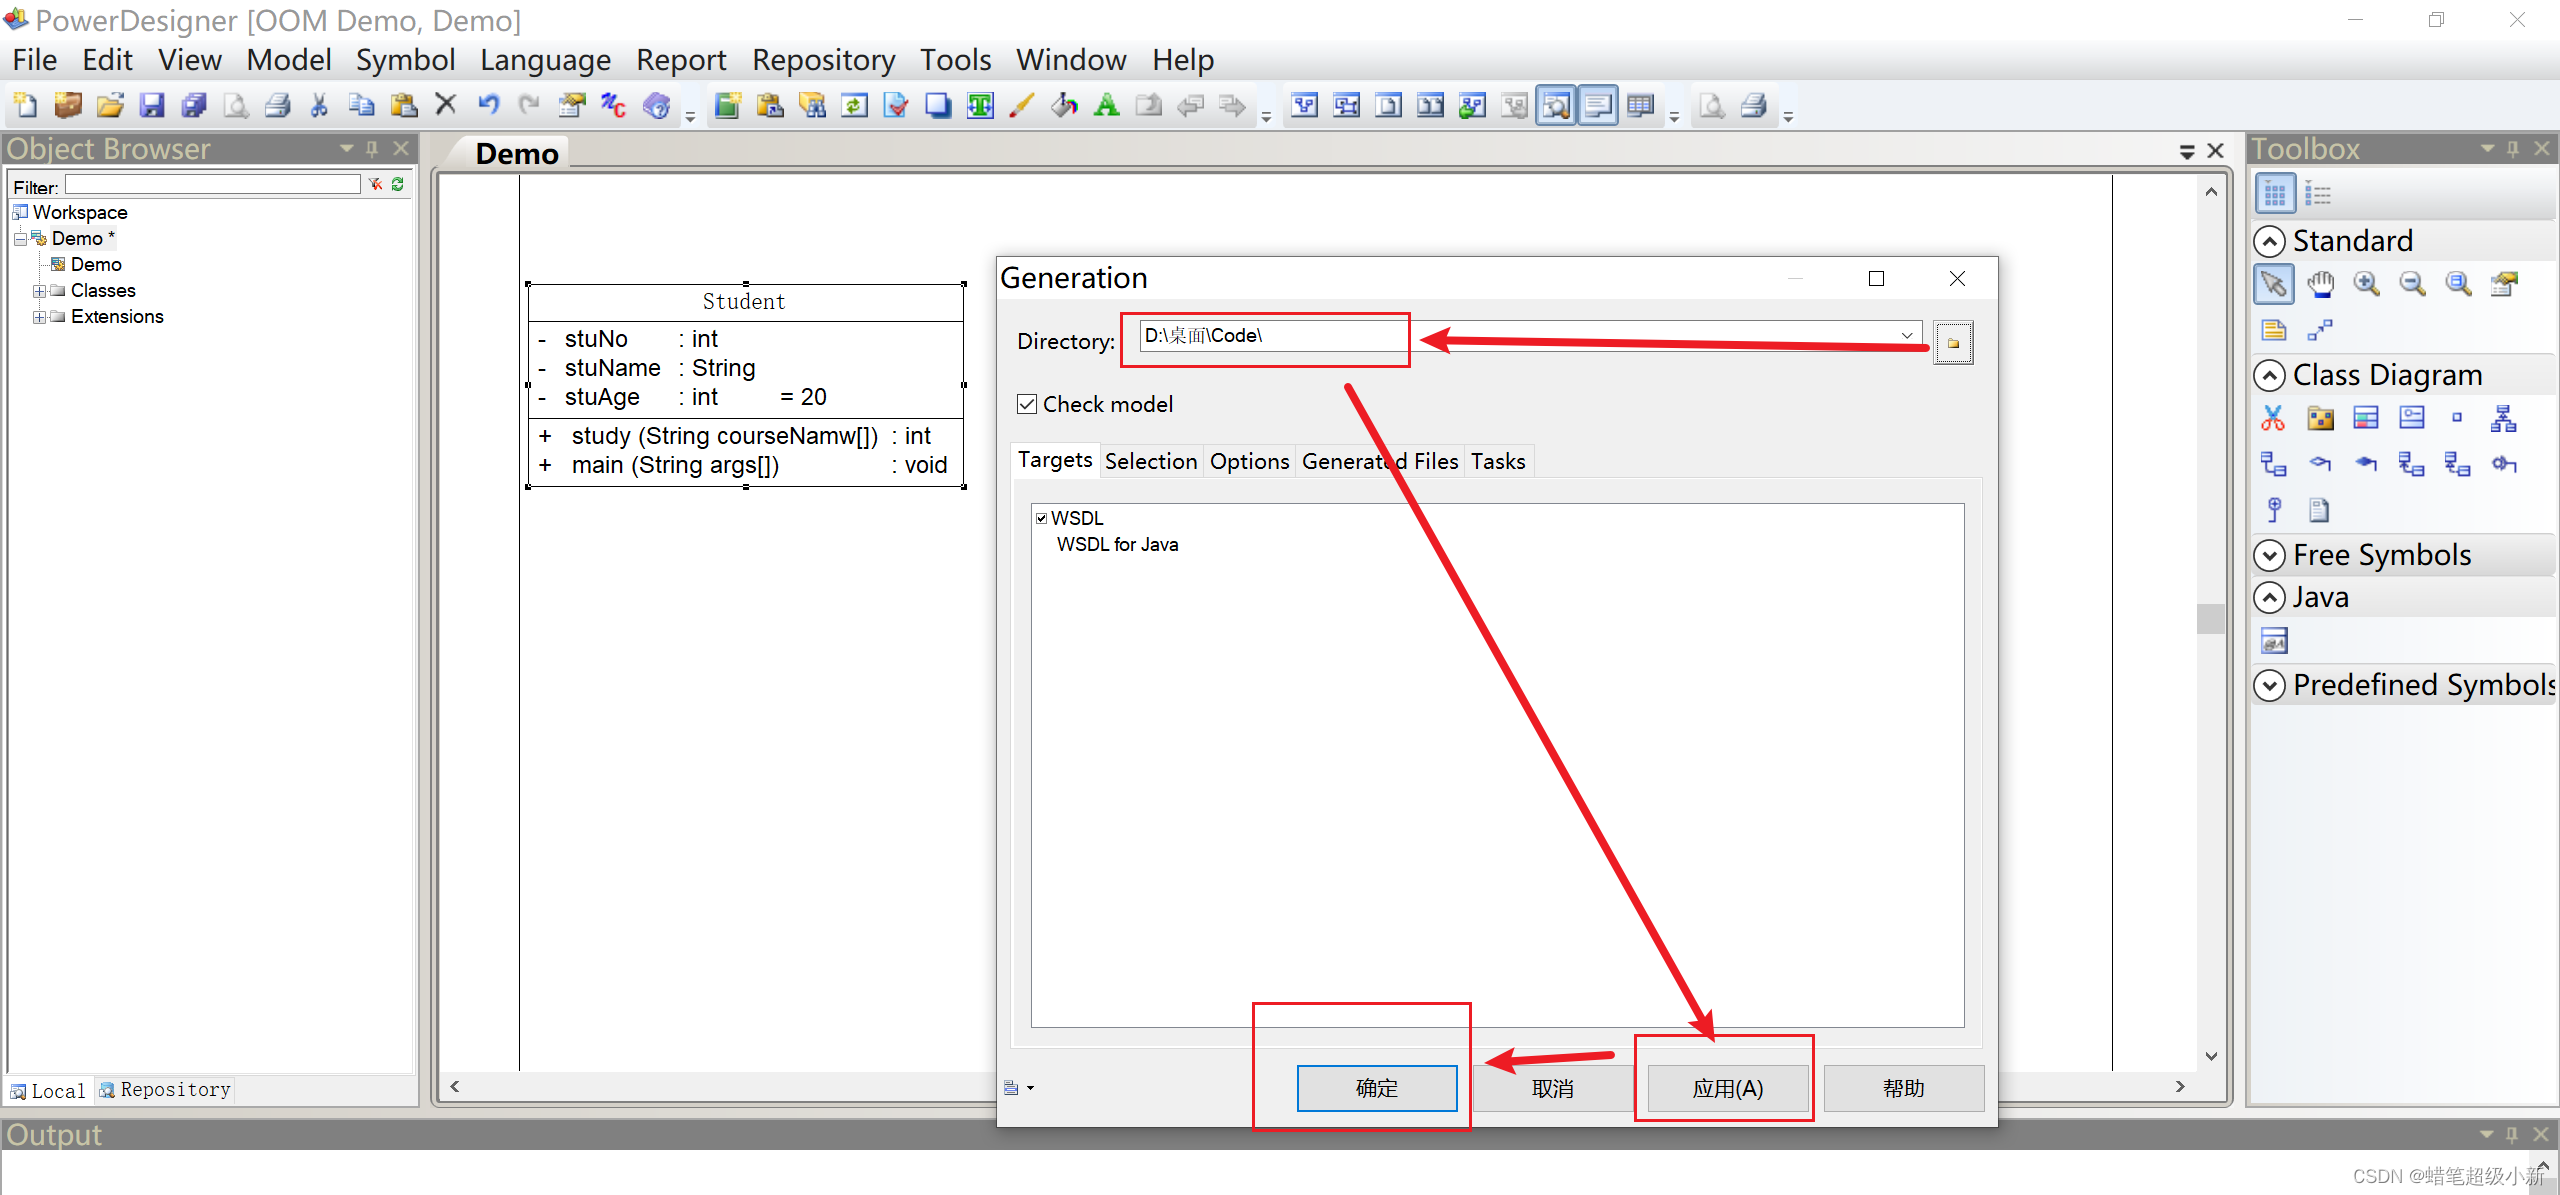Click the Object Browser Filter input field

coord(212,185)
